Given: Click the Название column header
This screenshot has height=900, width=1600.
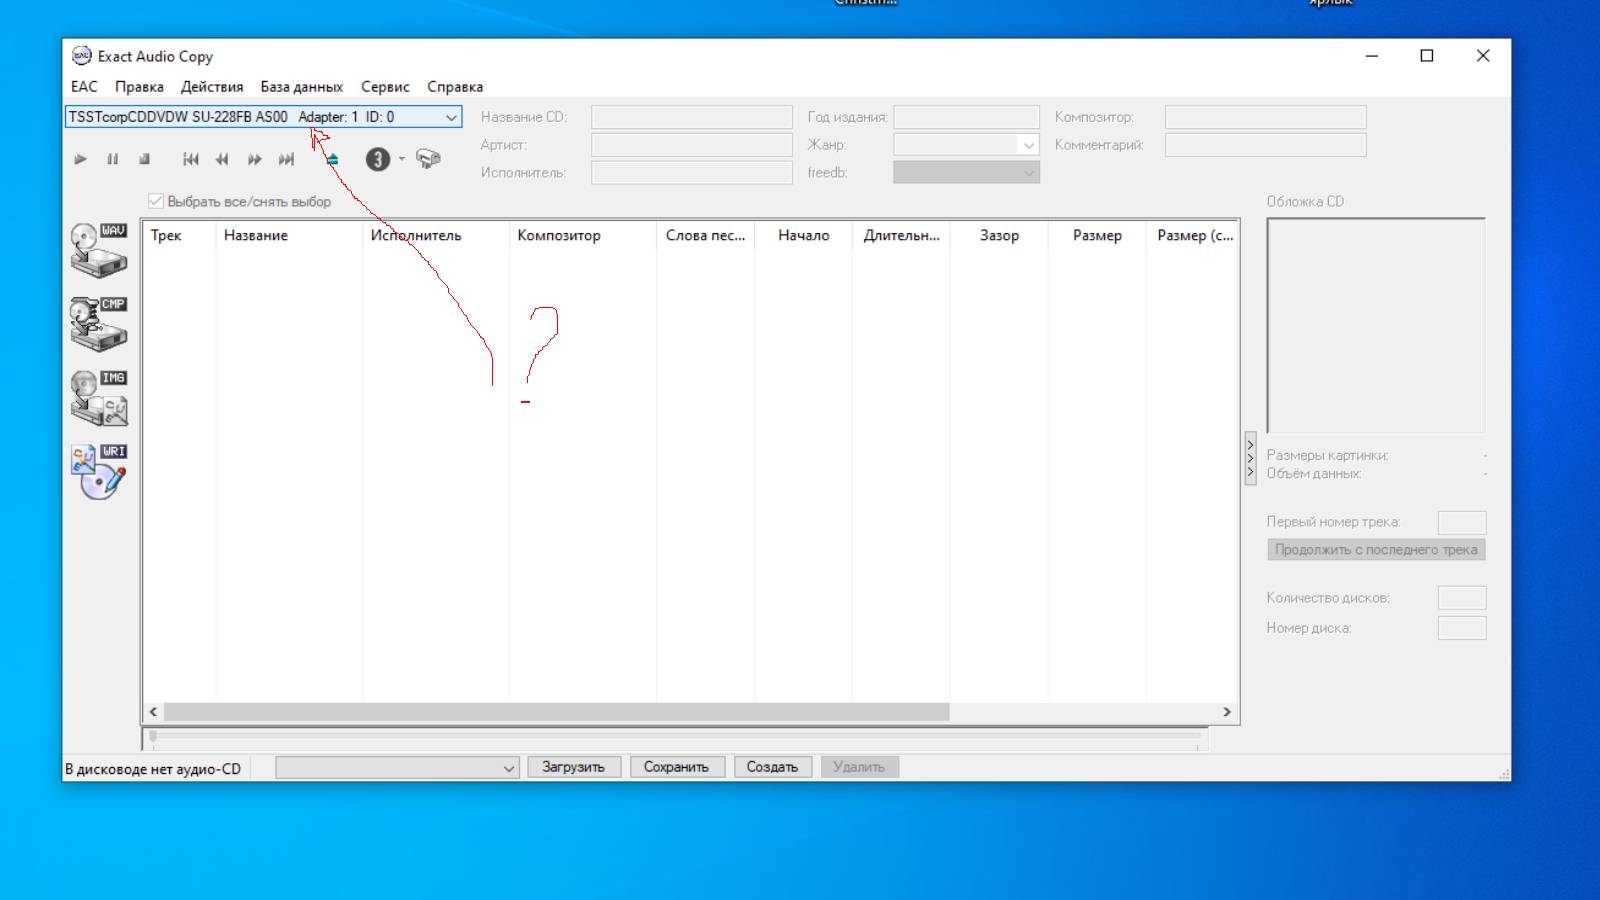Looking at the screenshot, I should pyautogui.click(x=289, y=236).
